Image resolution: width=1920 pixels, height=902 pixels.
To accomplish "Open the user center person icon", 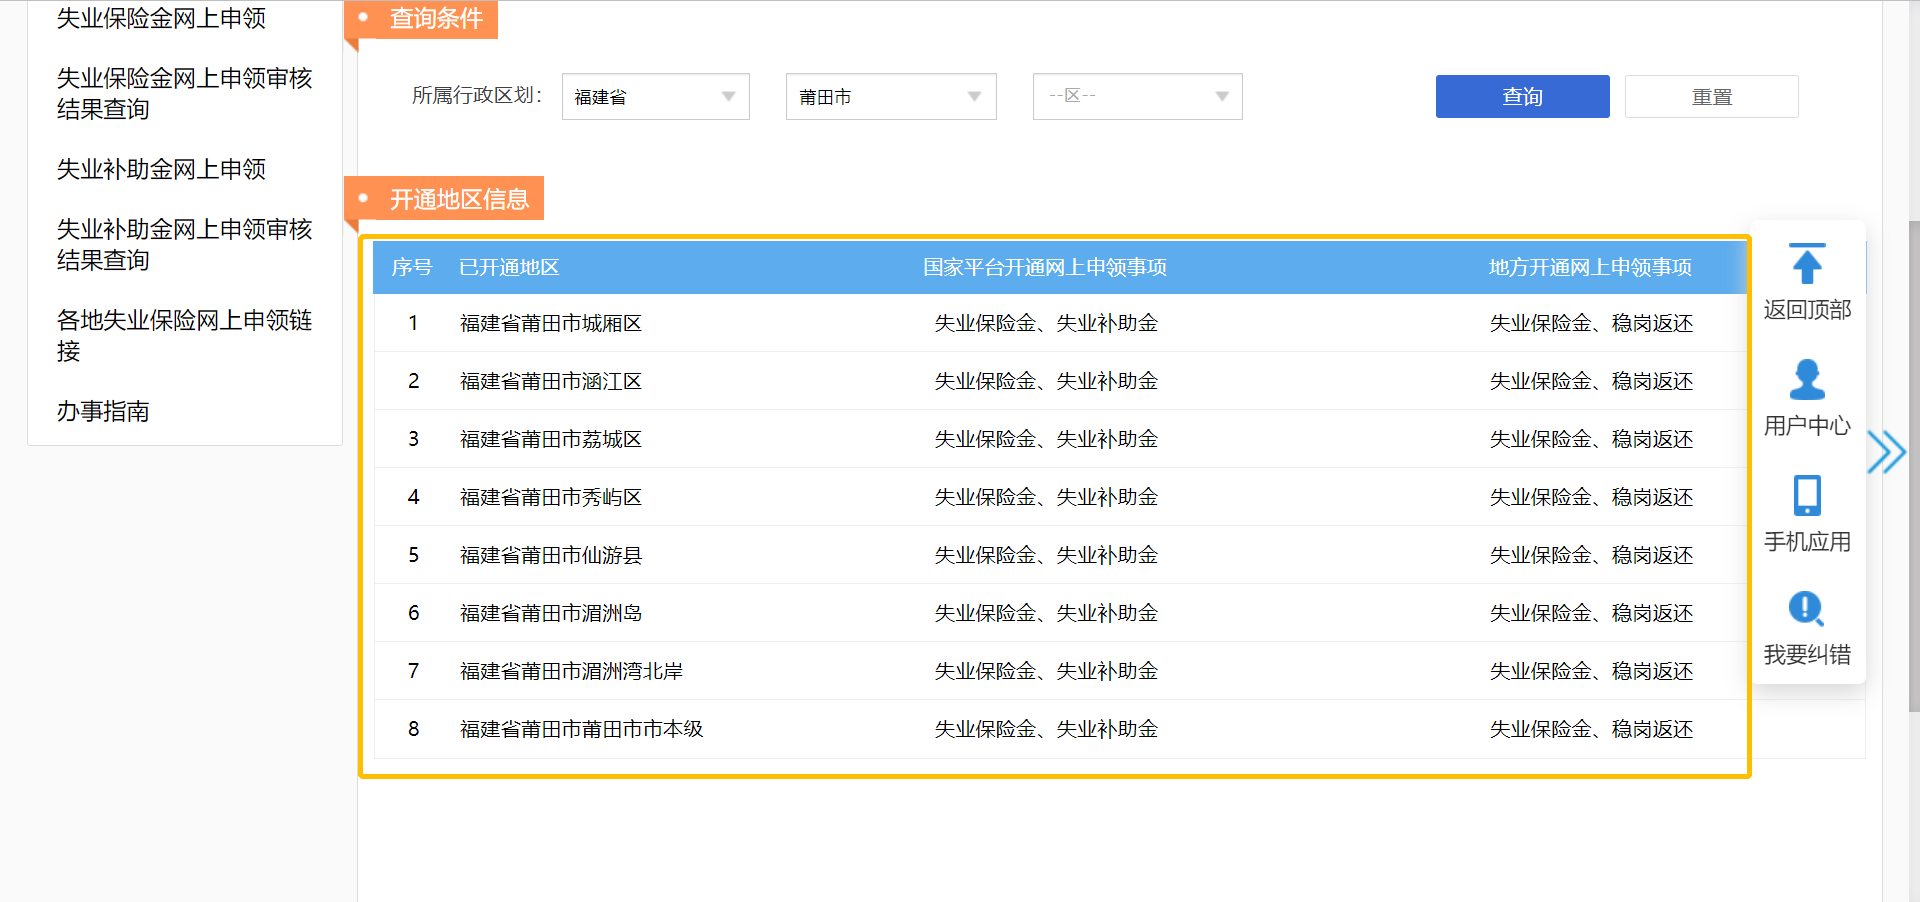I will coord(1806,380).
